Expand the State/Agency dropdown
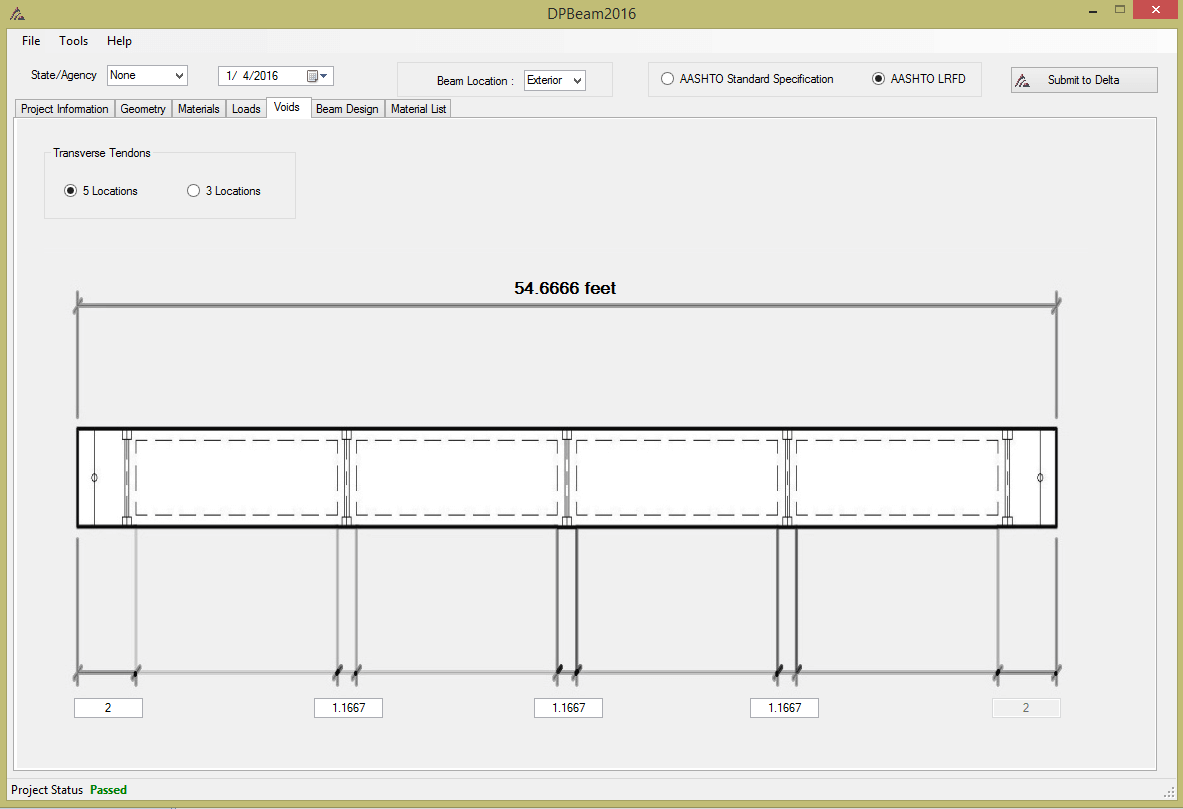This screenshot has height=809, width=1183. tap(179, 75)
